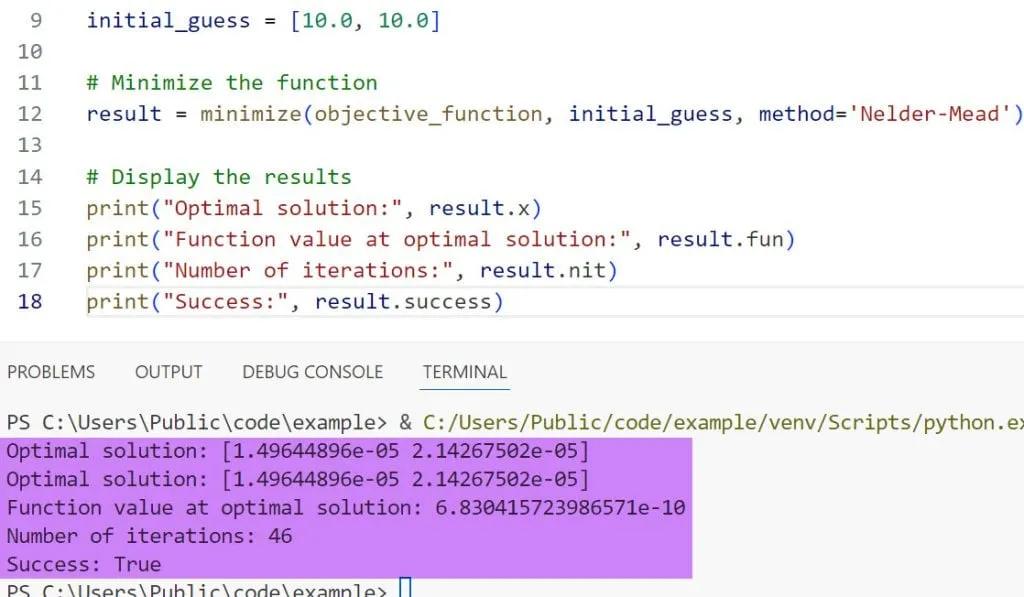Click the python.exe path in terminal command
The height and width of the screenshot is (597, 1024).
(x=720, y=423)
